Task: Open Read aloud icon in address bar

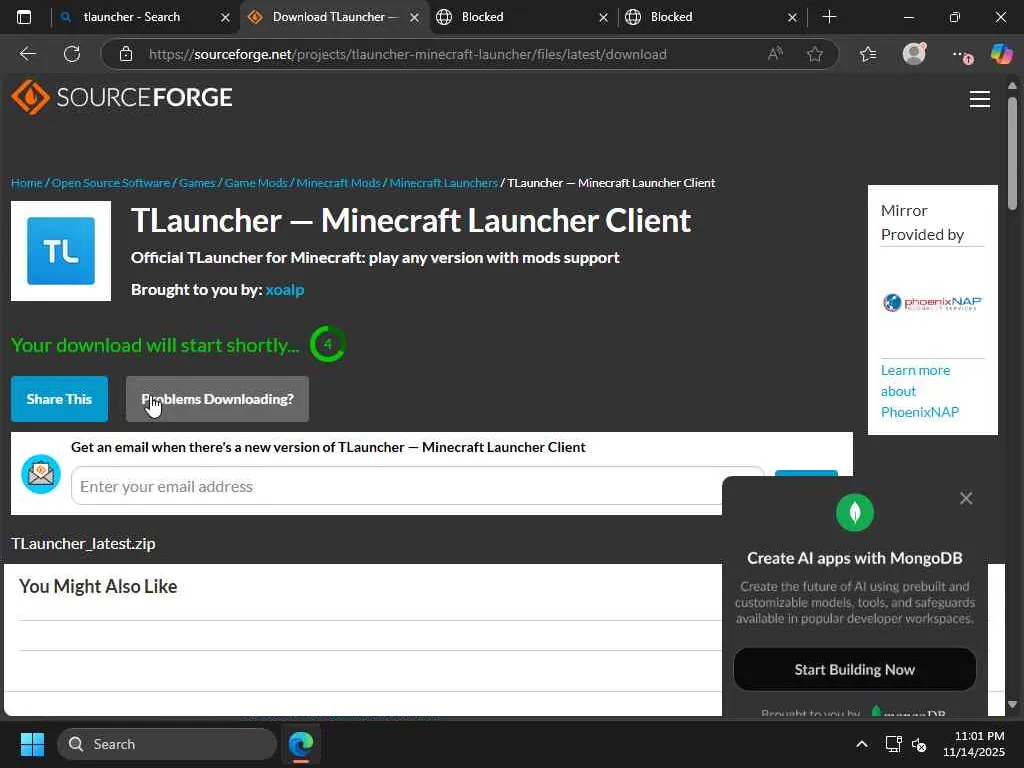Action: point(775,54)
